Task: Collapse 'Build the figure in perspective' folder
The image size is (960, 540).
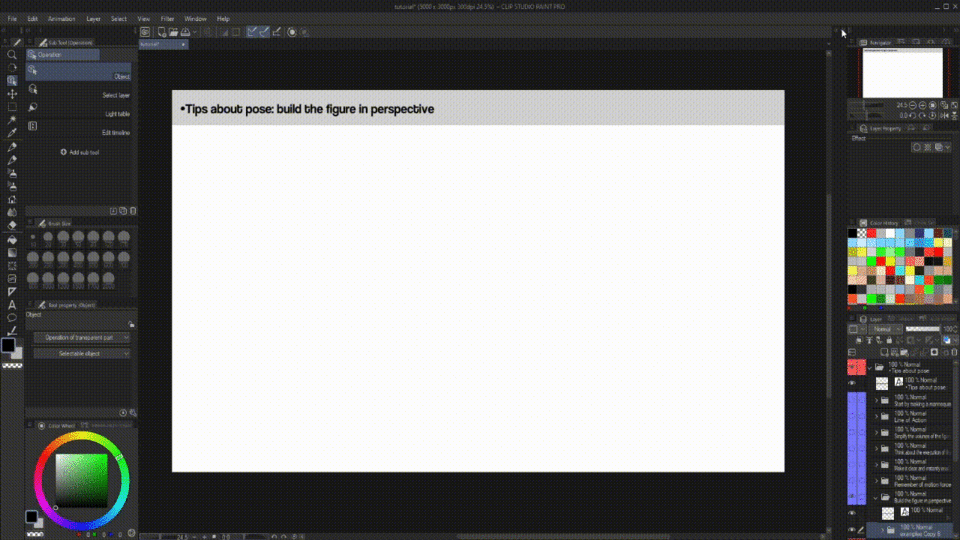Action: click(x=876, y=497)
